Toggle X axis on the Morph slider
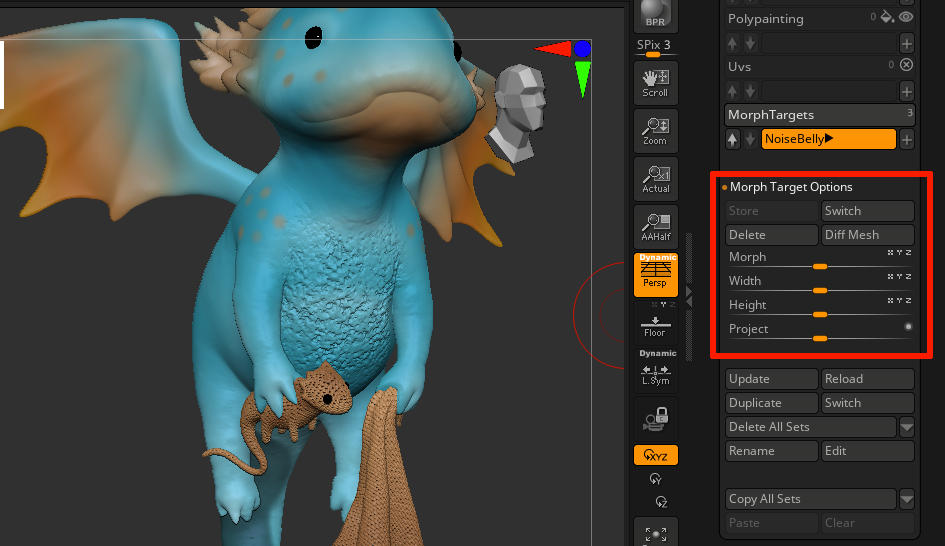This screenshot has width=945, height=546. coord(890,253)
